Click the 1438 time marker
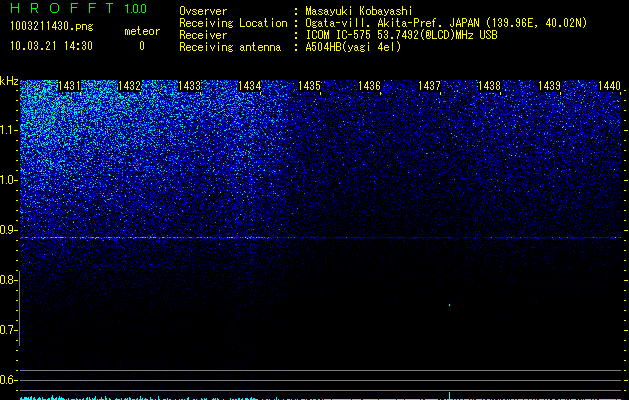The height and width of the screenshot is (400, 629). click(489, 86)
